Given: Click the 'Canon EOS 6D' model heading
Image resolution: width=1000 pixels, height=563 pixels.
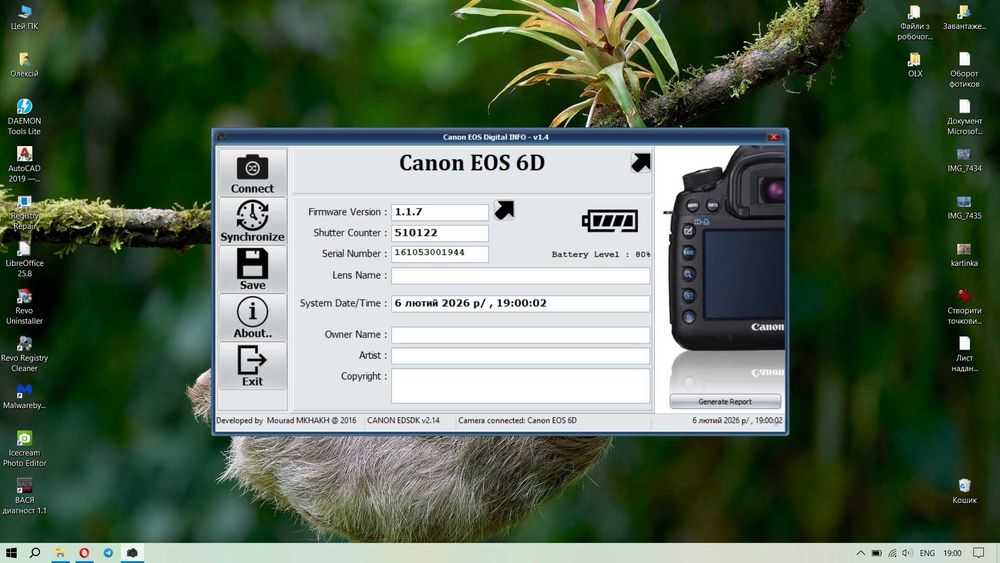Looking at the screenshot, I should 472,163.
